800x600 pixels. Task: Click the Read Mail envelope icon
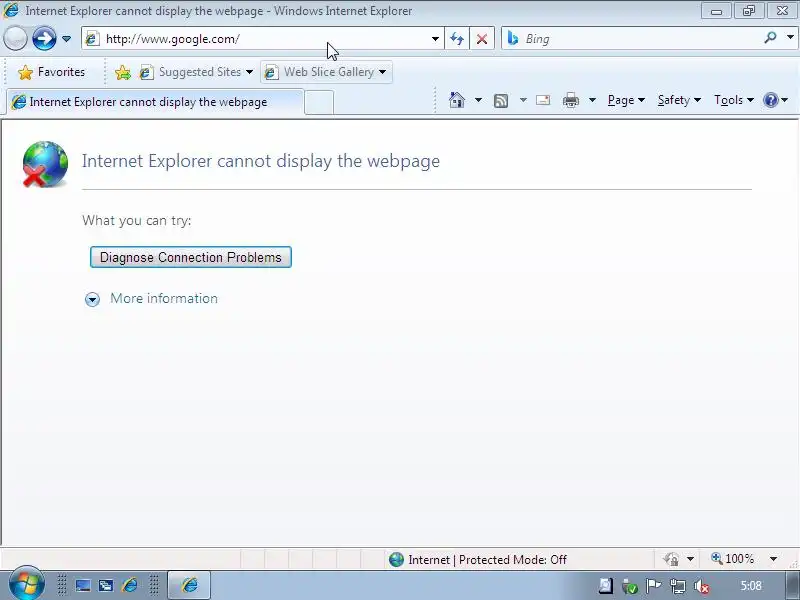click(x=543, y=100)
